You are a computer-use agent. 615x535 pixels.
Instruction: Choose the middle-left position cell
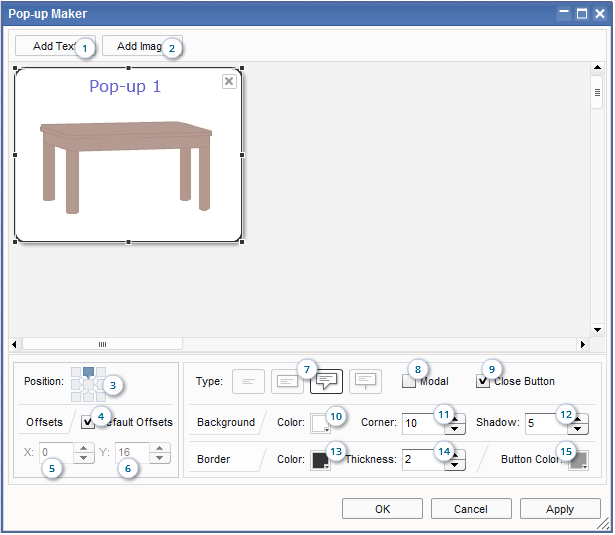(x=76, y=385)
